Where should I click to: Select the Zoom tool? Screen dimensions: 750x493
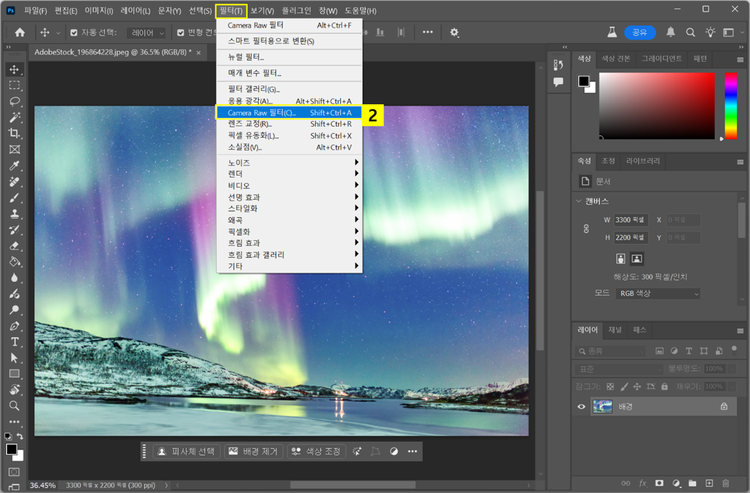(14, 406)
